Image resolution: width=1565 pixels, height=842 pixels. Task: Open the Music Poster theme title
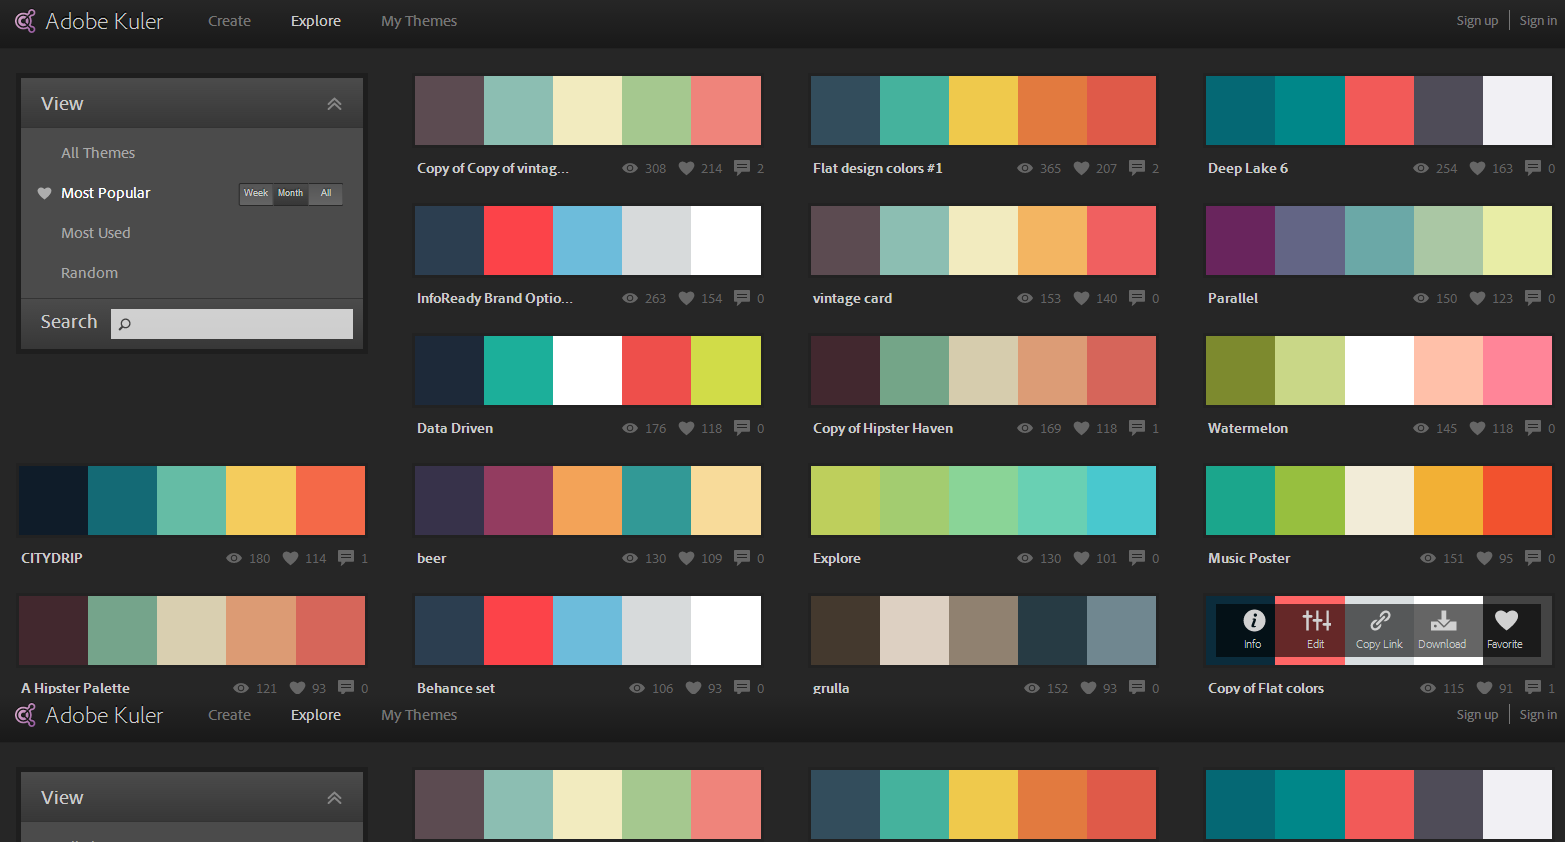1249,558
